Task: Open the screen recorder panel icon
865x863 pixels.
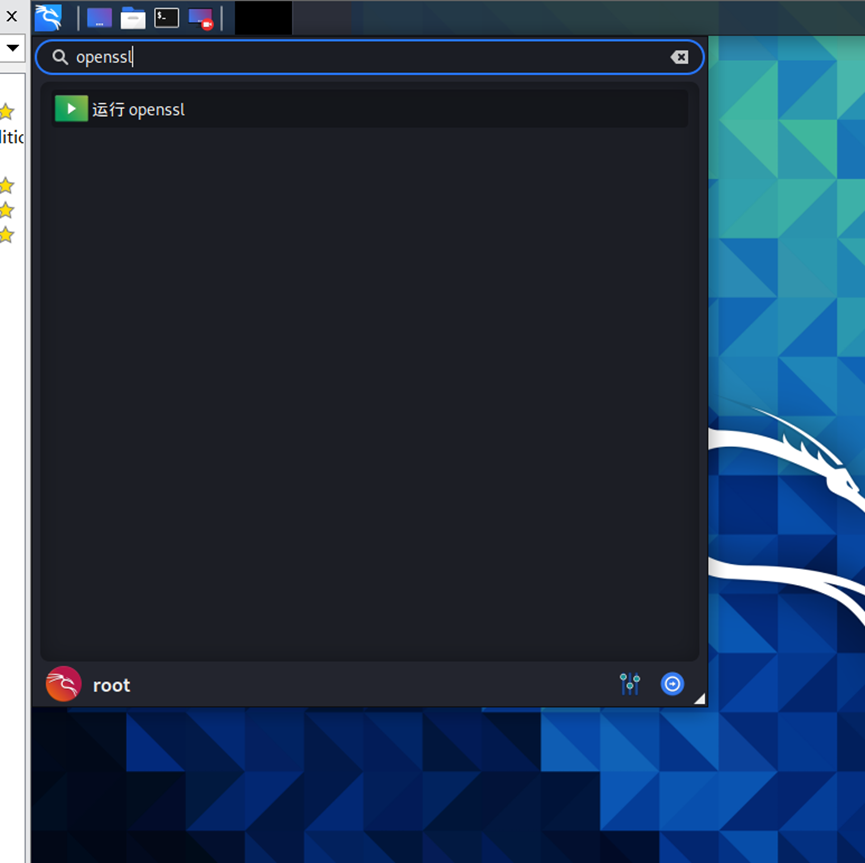Action: 201,18
